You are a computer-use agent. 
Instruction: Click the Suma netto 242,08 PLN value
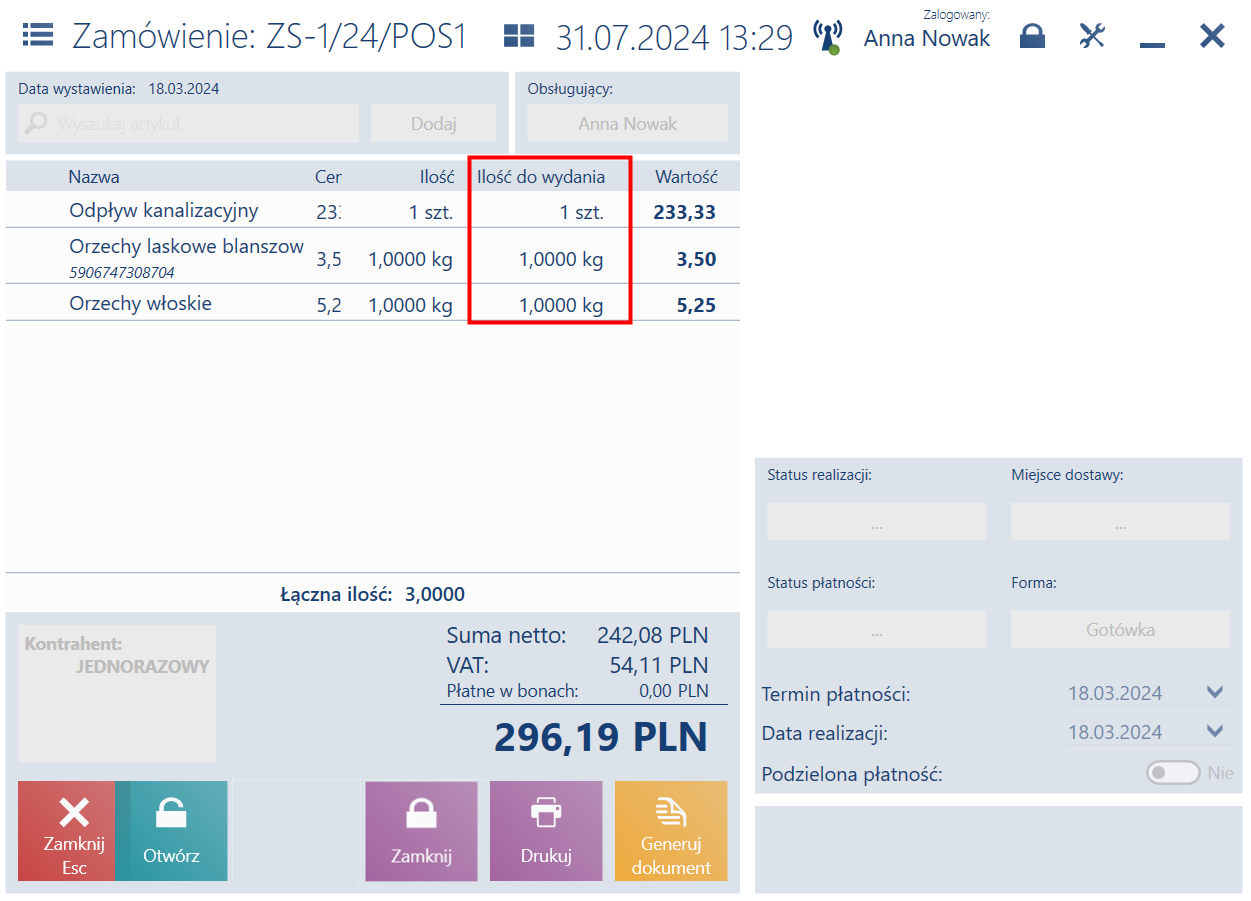pyautogui.click(x=652, y=635)
